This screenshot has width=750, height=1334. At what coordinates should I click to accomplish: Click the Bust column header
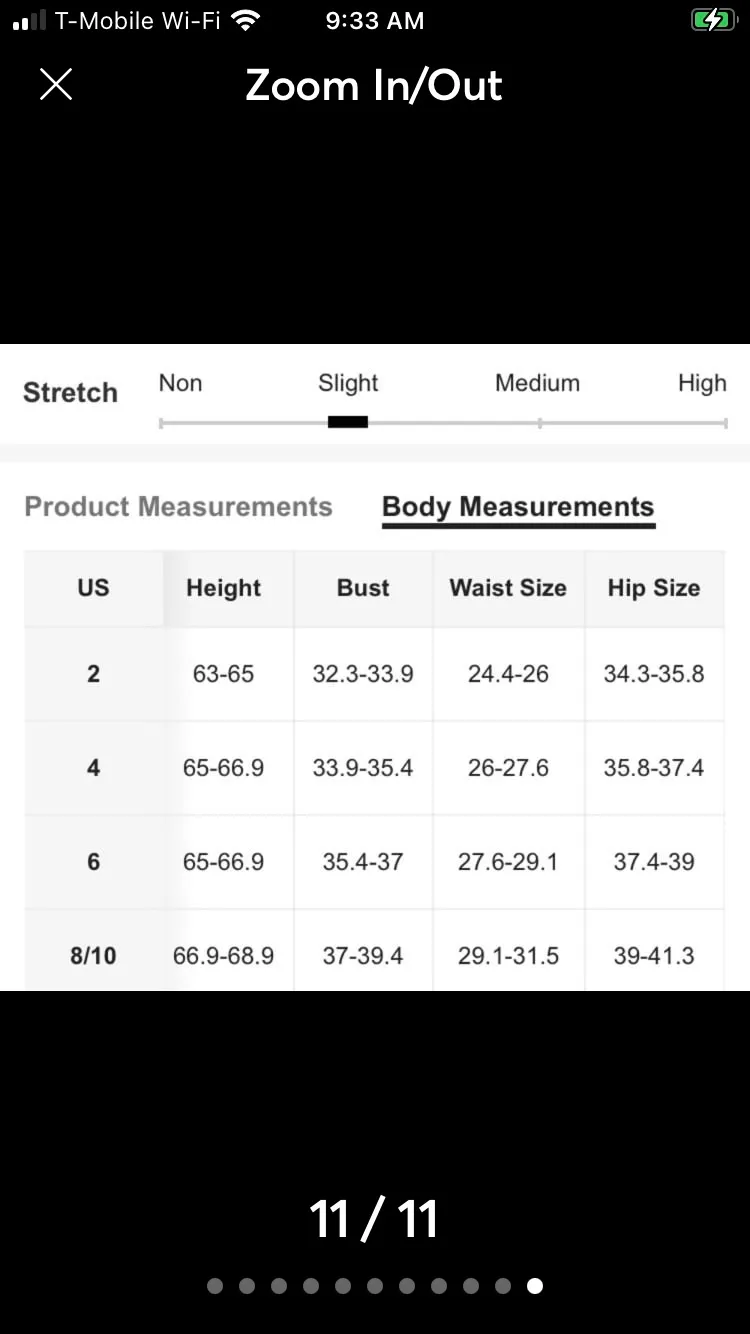click(x=363, y=588)
